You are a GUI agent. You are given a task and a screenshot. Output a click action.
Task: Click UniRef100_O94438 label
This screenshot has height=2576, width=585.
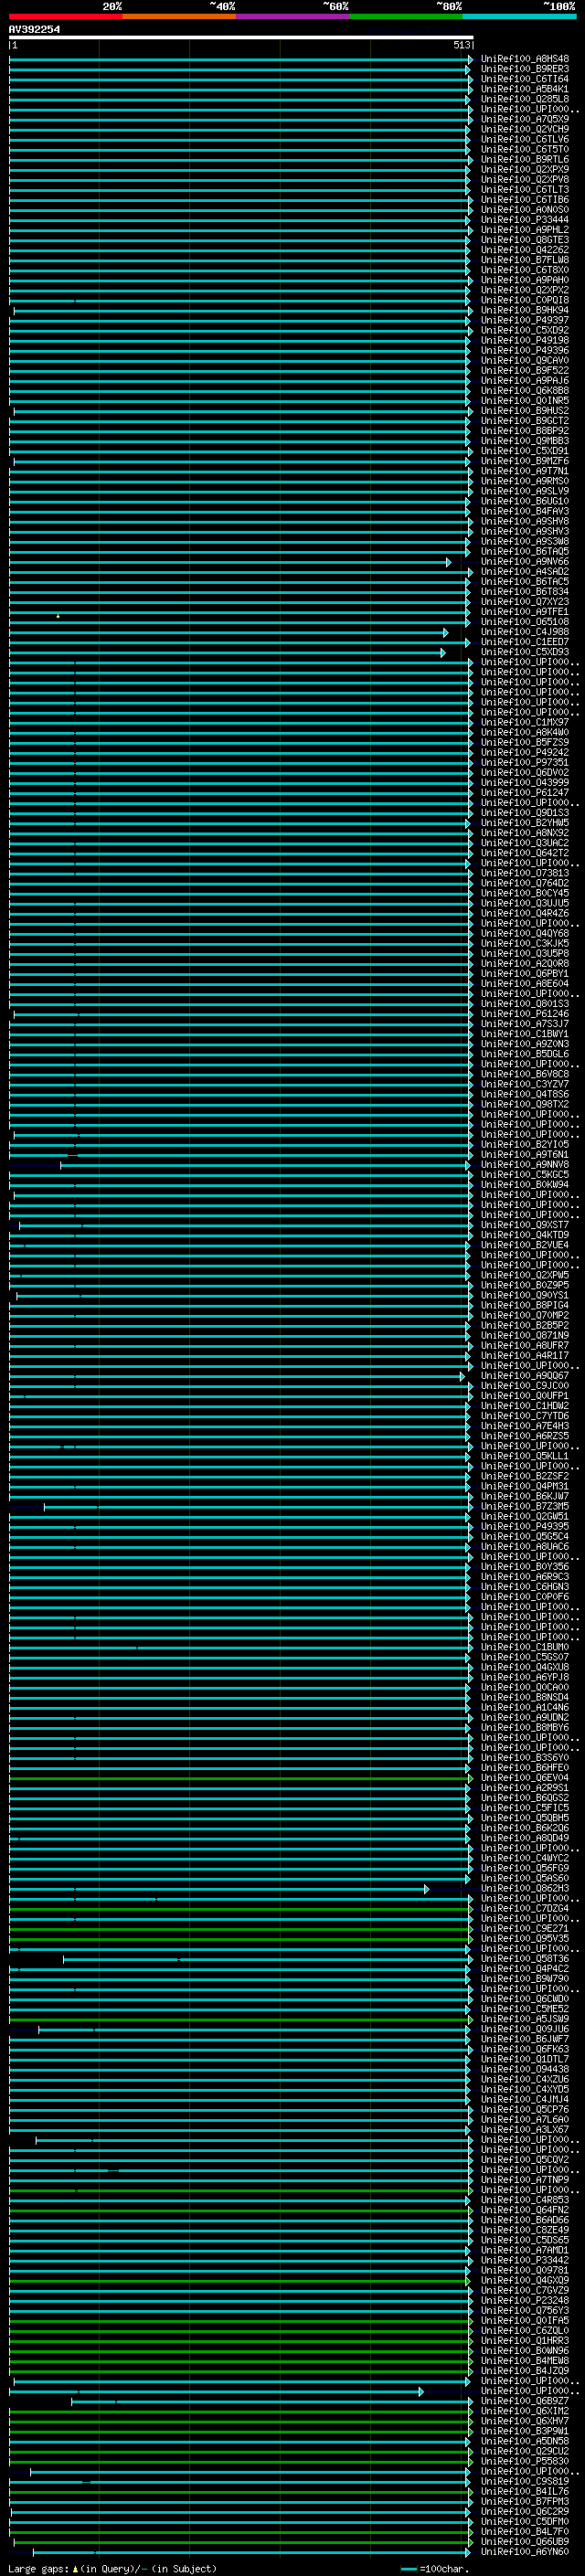(525, 2069)
